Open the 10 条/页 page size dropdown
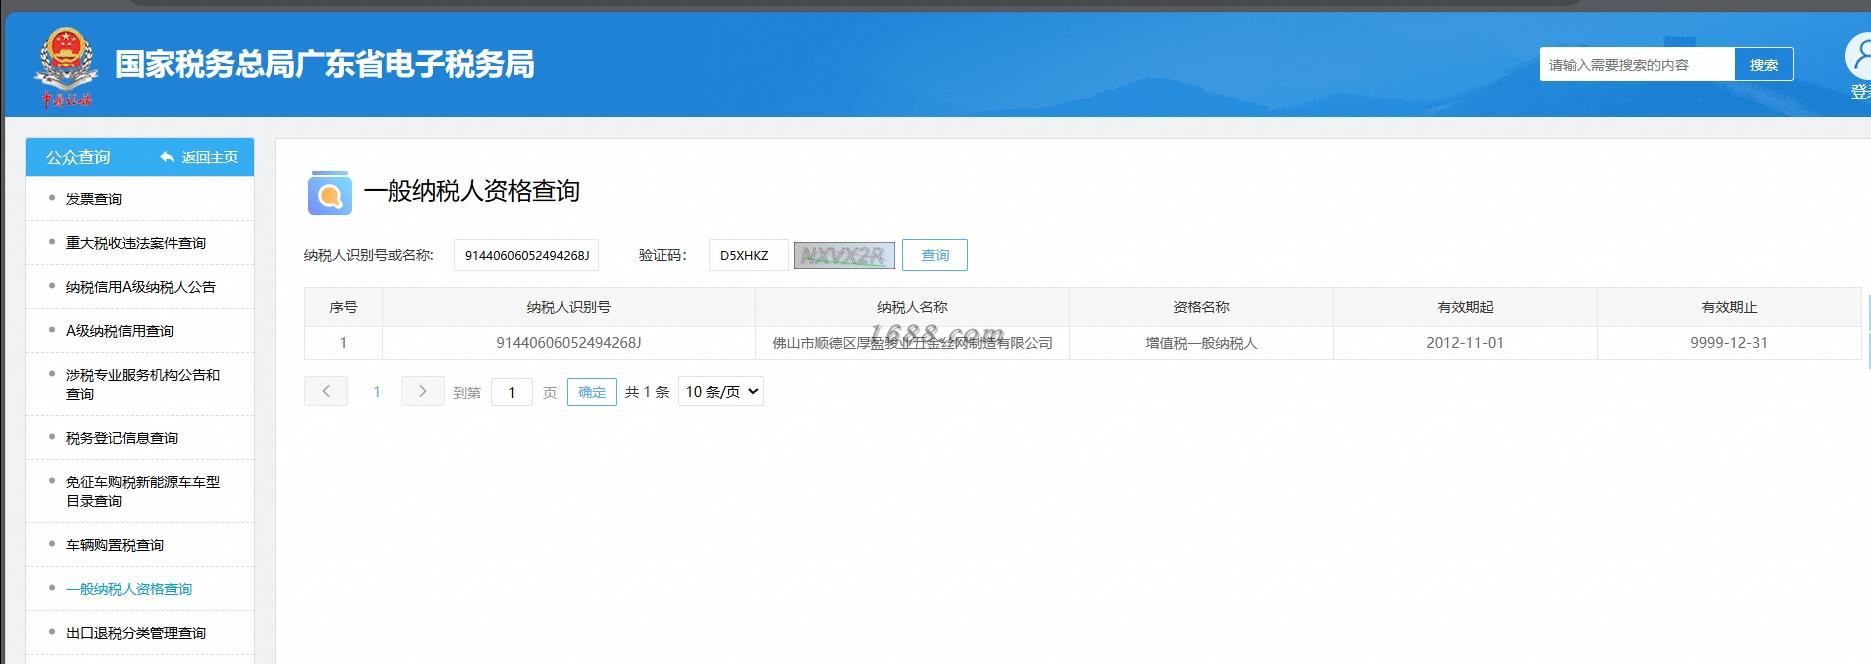 coord(720,391)
